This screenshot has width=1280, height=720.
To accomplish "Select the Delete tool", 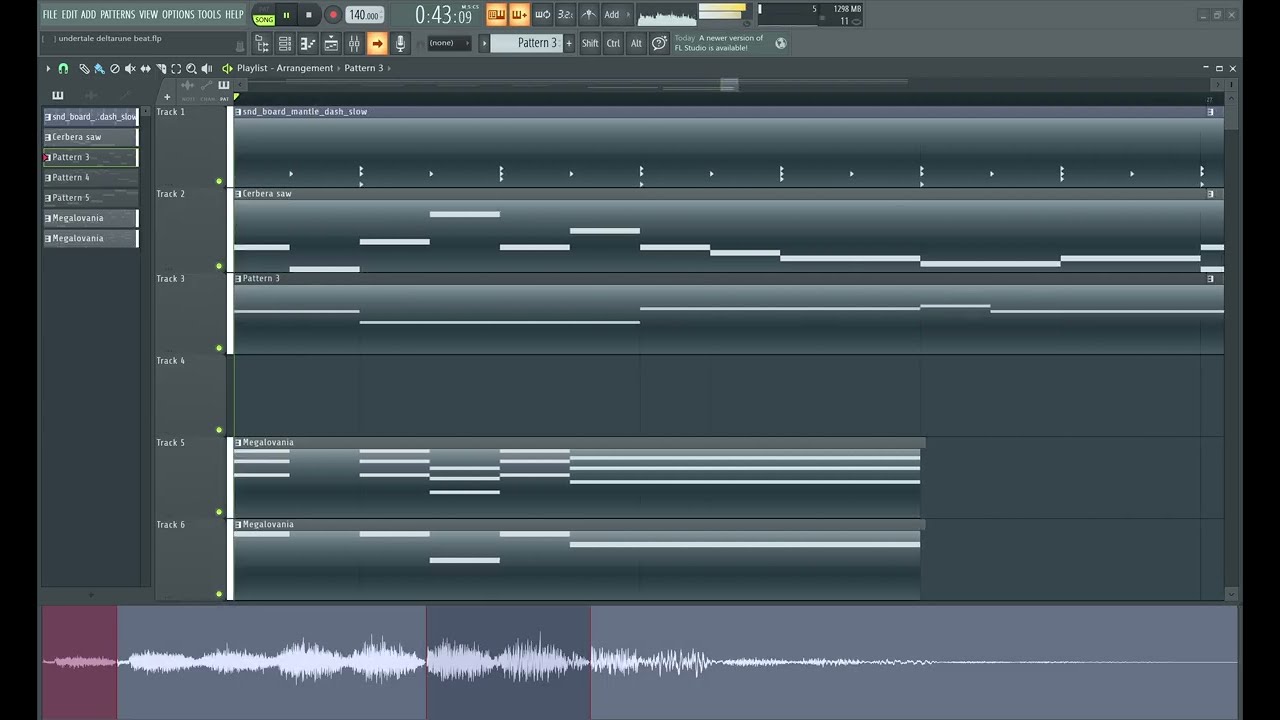I will point(114,68).
